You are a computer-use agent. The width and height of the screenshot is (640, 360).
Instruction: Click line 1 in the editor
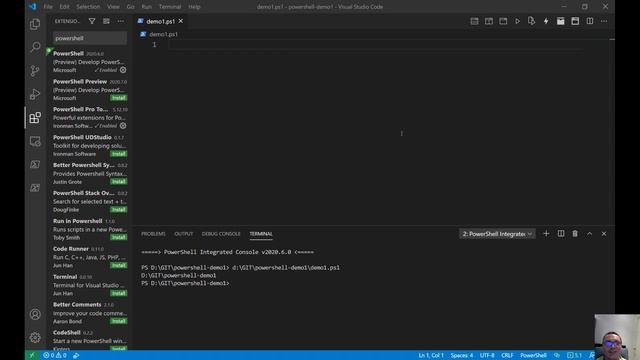pos(376,44)
